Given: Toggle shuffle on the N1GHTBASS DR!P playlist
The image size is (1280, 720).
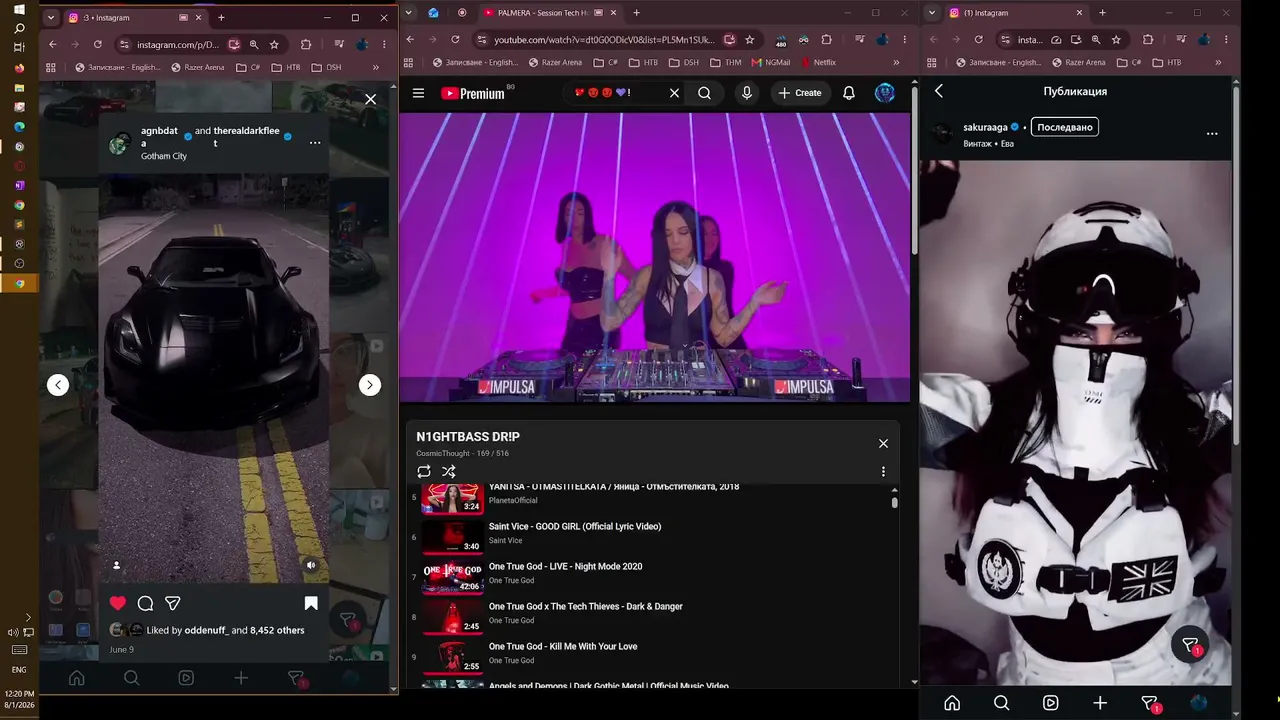Looking at the screenshot, I should 449,471.
